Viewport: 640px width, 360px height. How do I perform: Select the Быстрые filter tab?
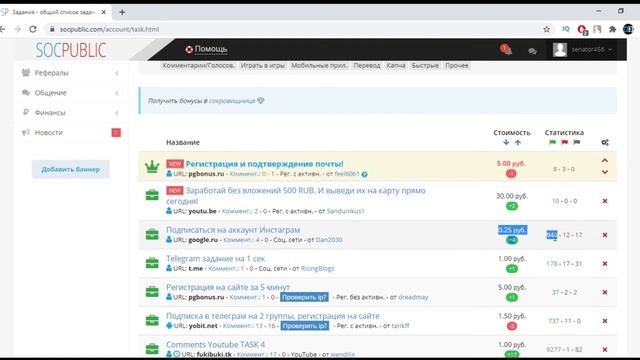pos(425,65)
